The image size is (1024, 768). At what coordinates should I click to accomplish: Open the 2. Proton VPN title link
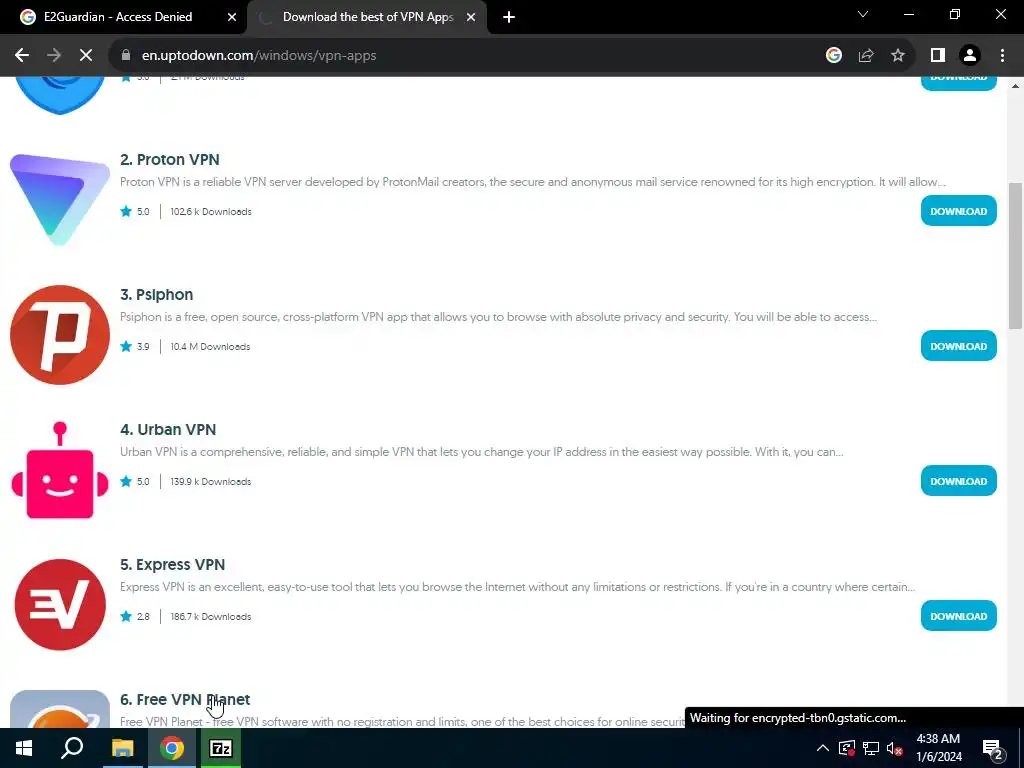[x=170, y=159]
